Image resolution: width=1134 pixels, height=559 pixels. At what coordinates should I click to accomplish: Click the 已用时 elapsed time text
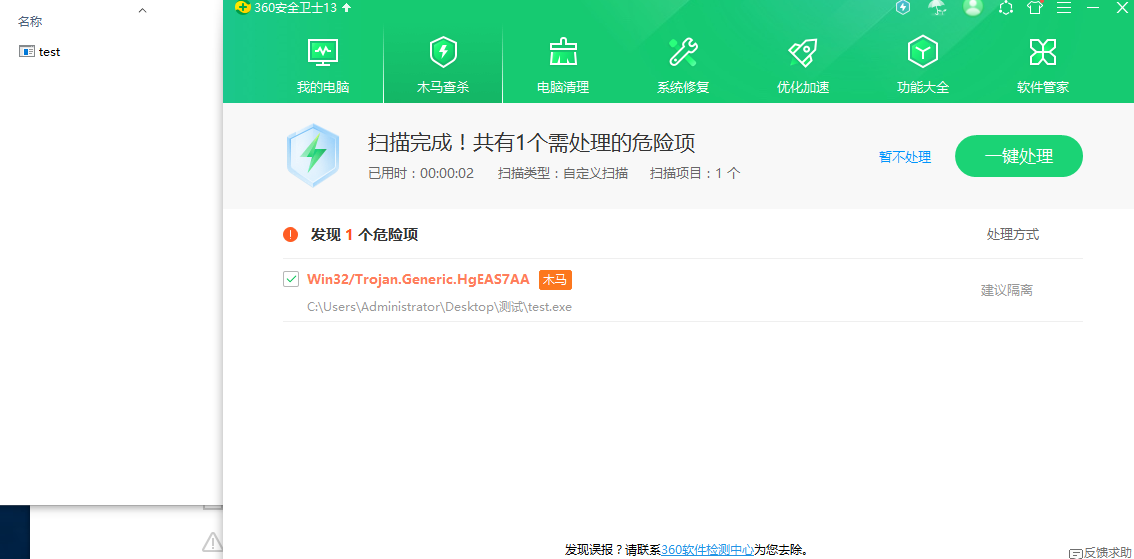point(421,174)
